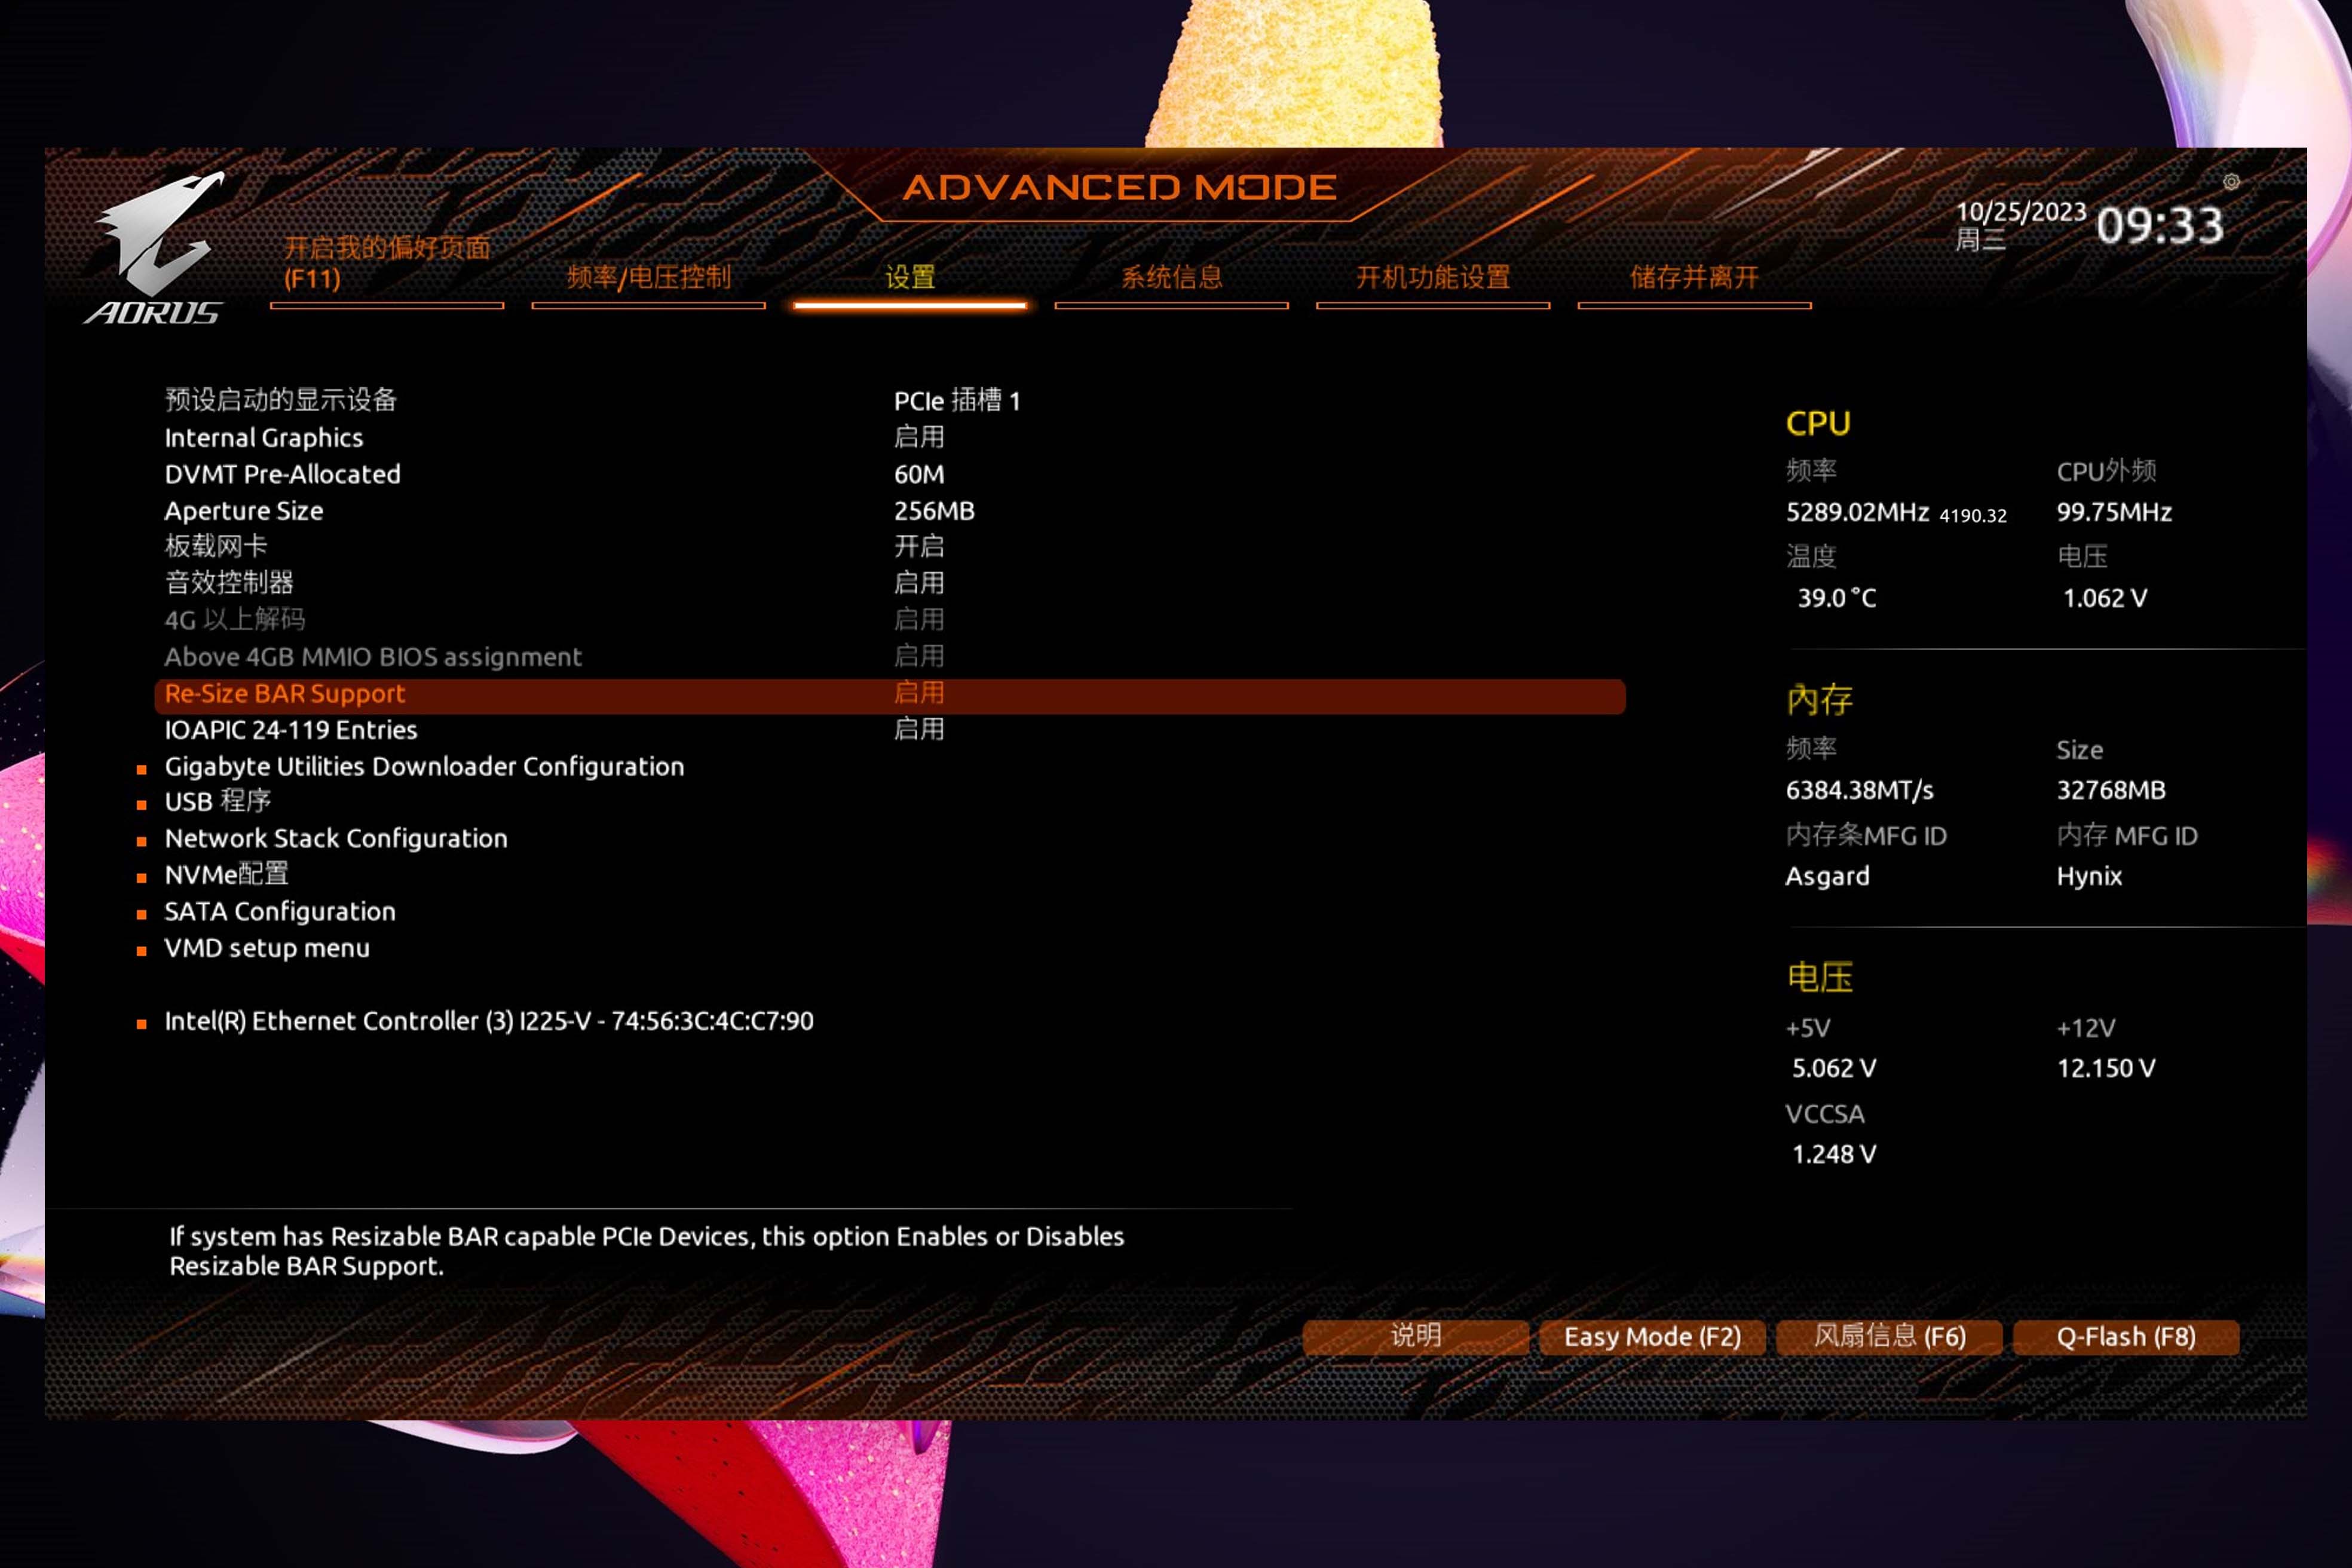Change 预设启动的显示设备 value PCIe 插槽 1

pyautogui.click(x=957, y=401)
